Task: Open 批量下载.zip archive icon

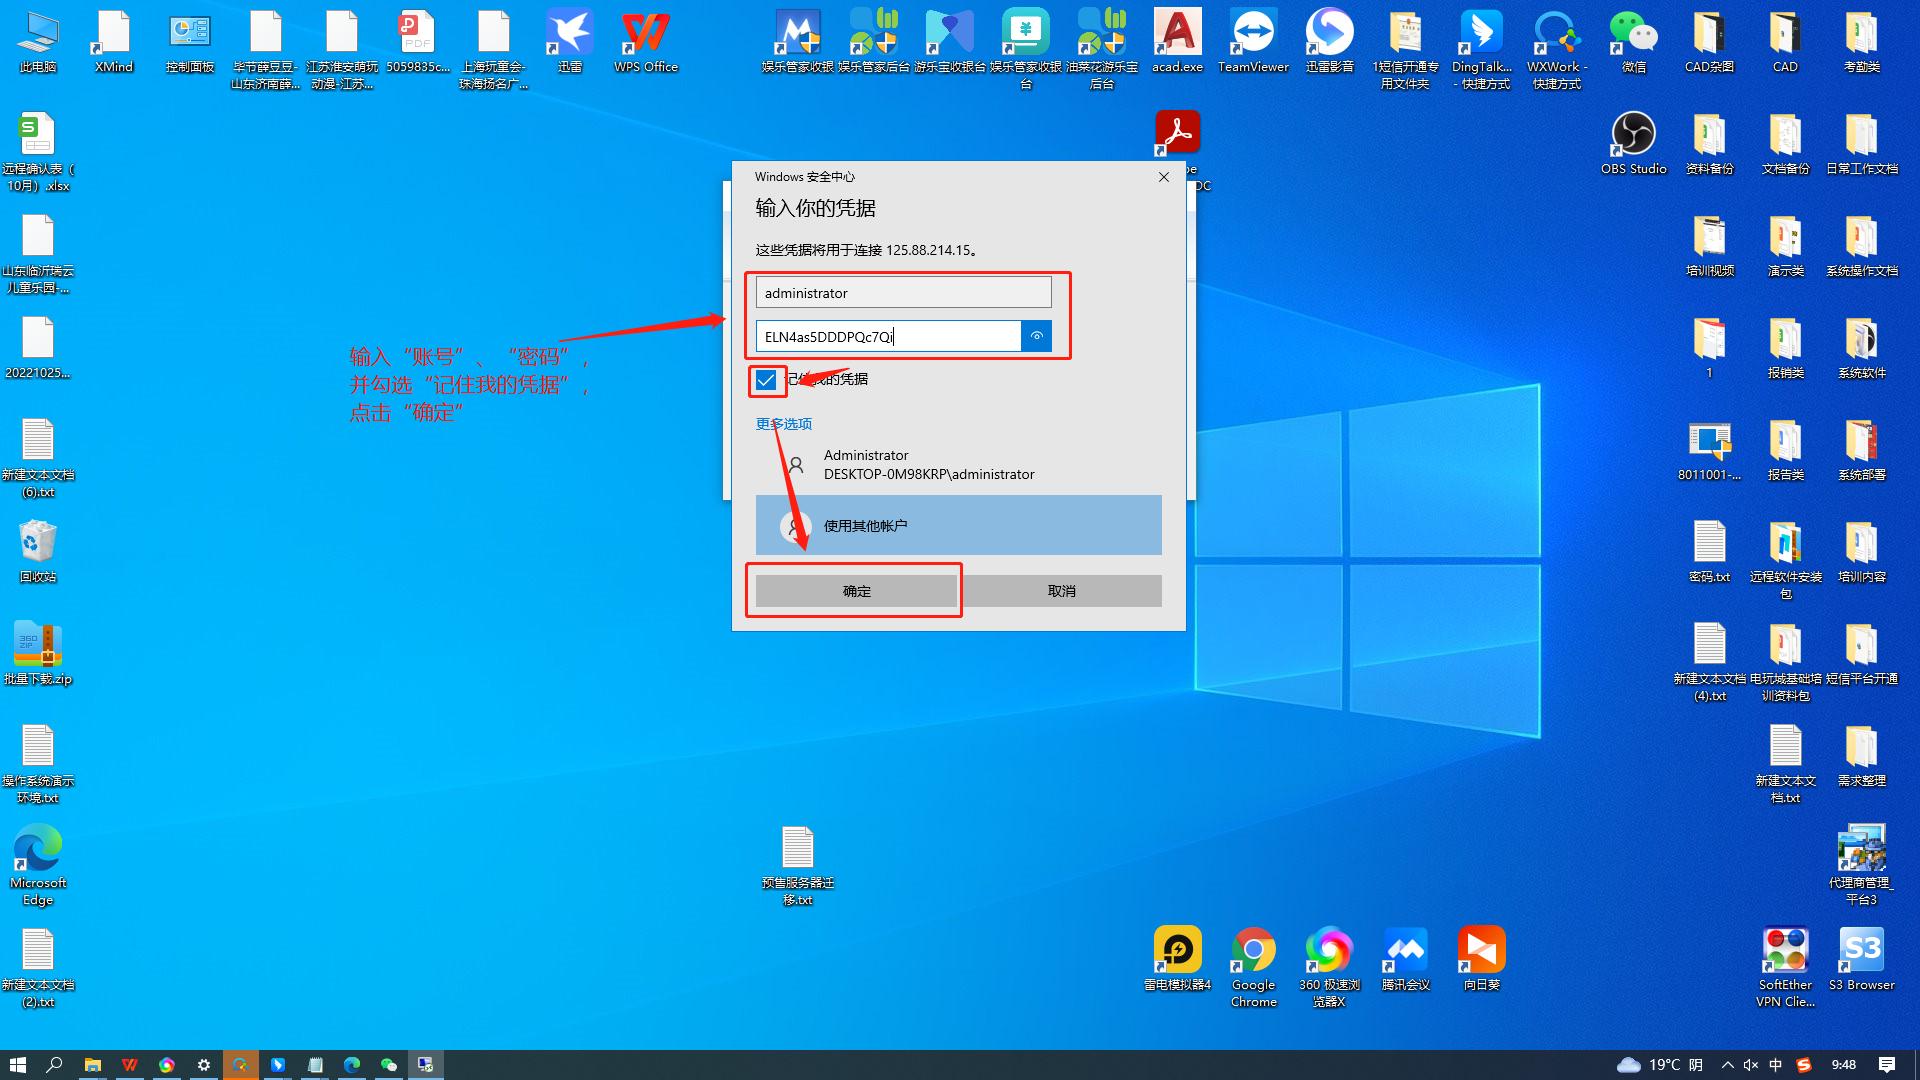Action: [x=38, y=654]
